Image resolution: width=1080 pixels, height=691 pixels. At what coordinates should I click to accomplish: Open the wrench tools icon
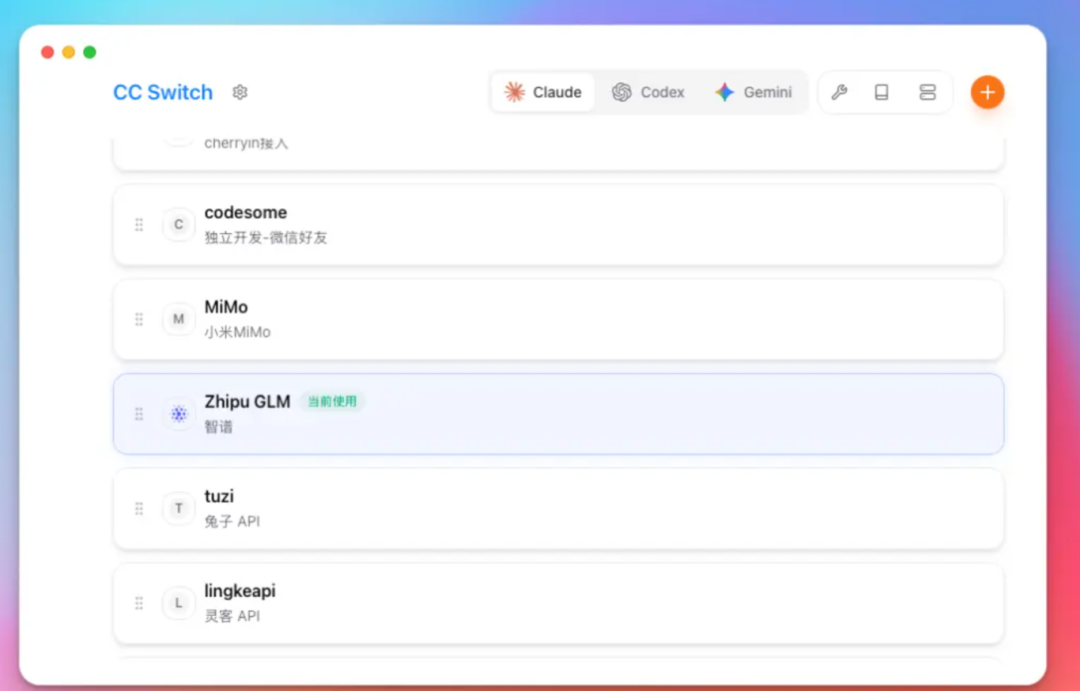(839, 92)
